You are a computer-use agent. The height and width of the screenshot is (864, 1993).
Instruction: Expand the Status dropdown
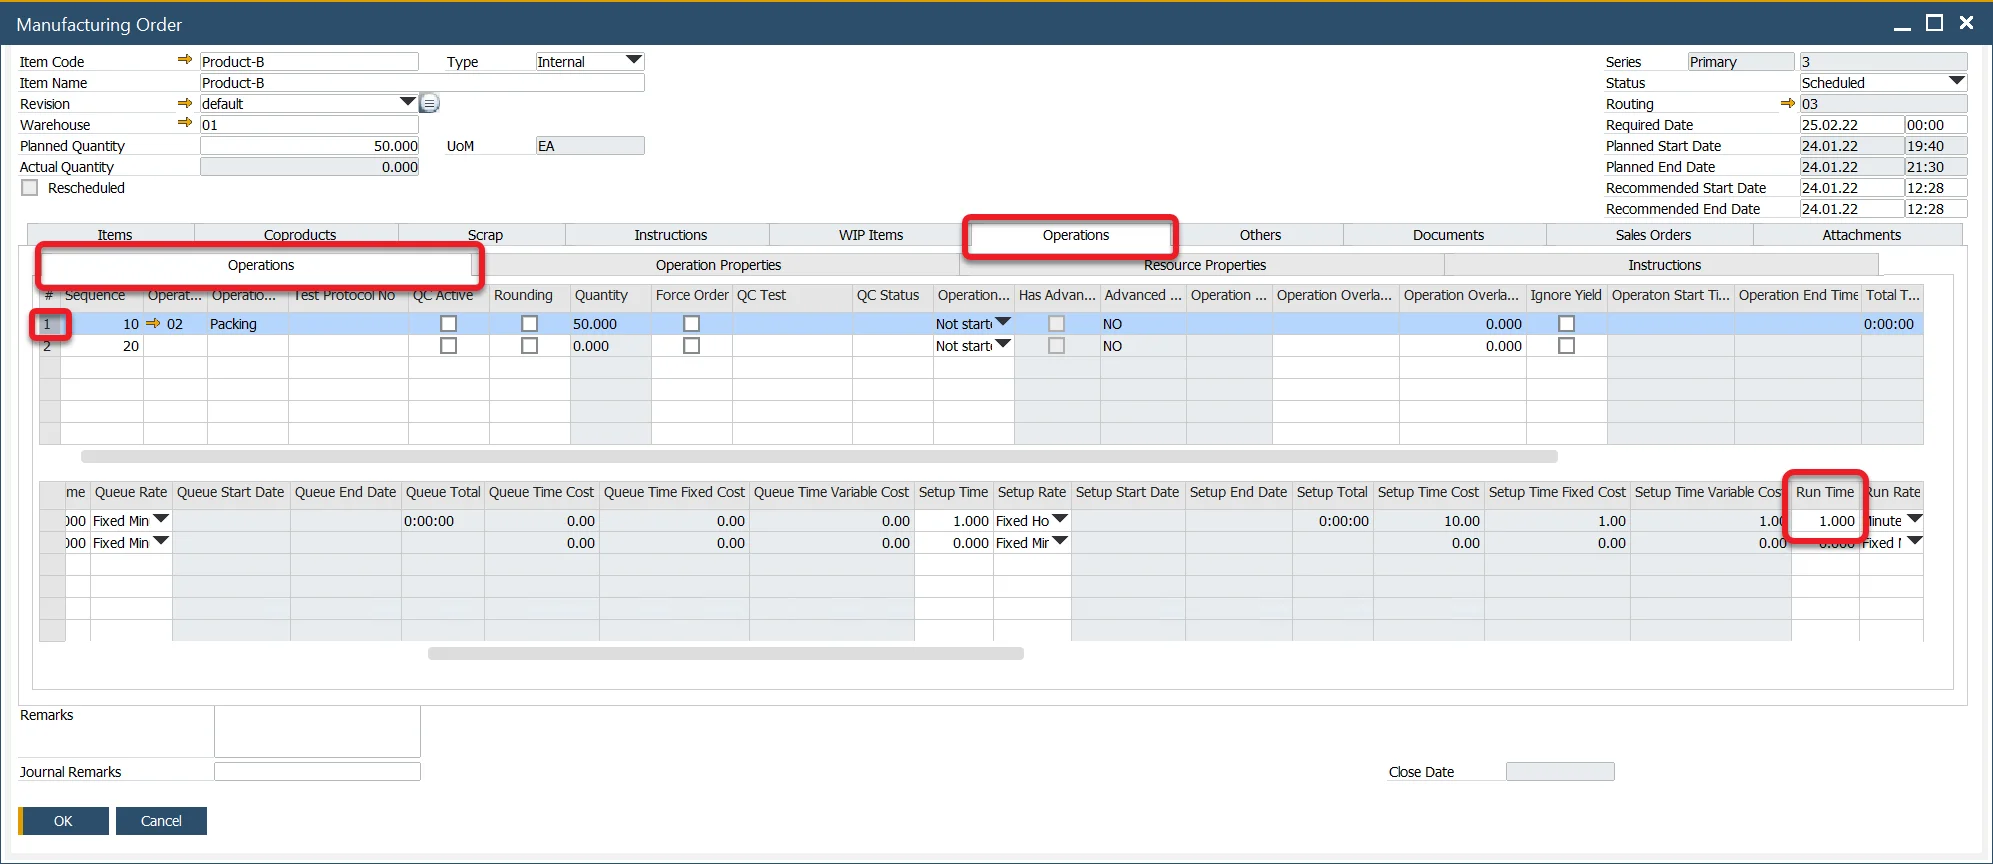1956,82
